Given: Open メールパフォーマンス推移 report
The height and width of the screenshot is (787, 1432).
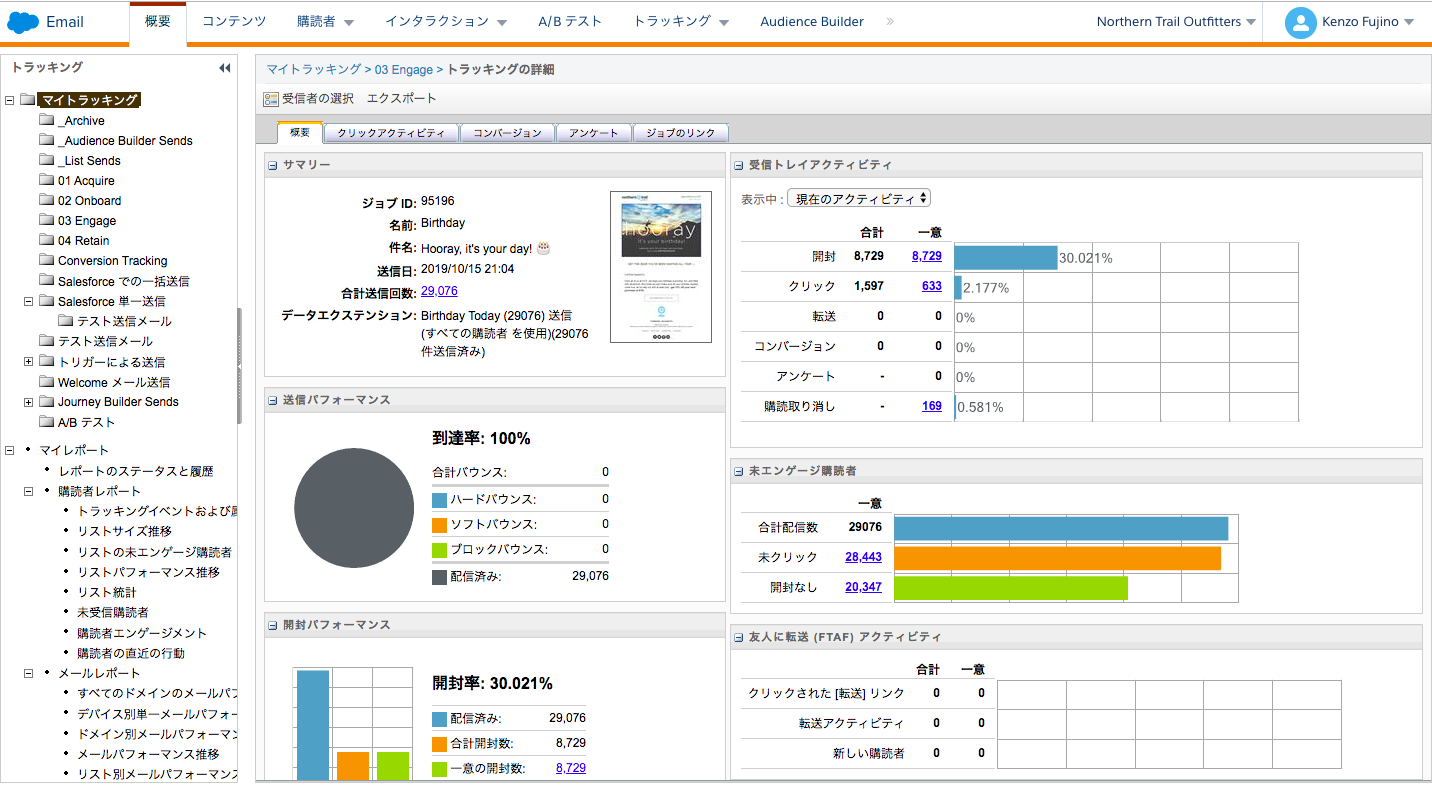Looking at the screenshot, I should point(148,754).
